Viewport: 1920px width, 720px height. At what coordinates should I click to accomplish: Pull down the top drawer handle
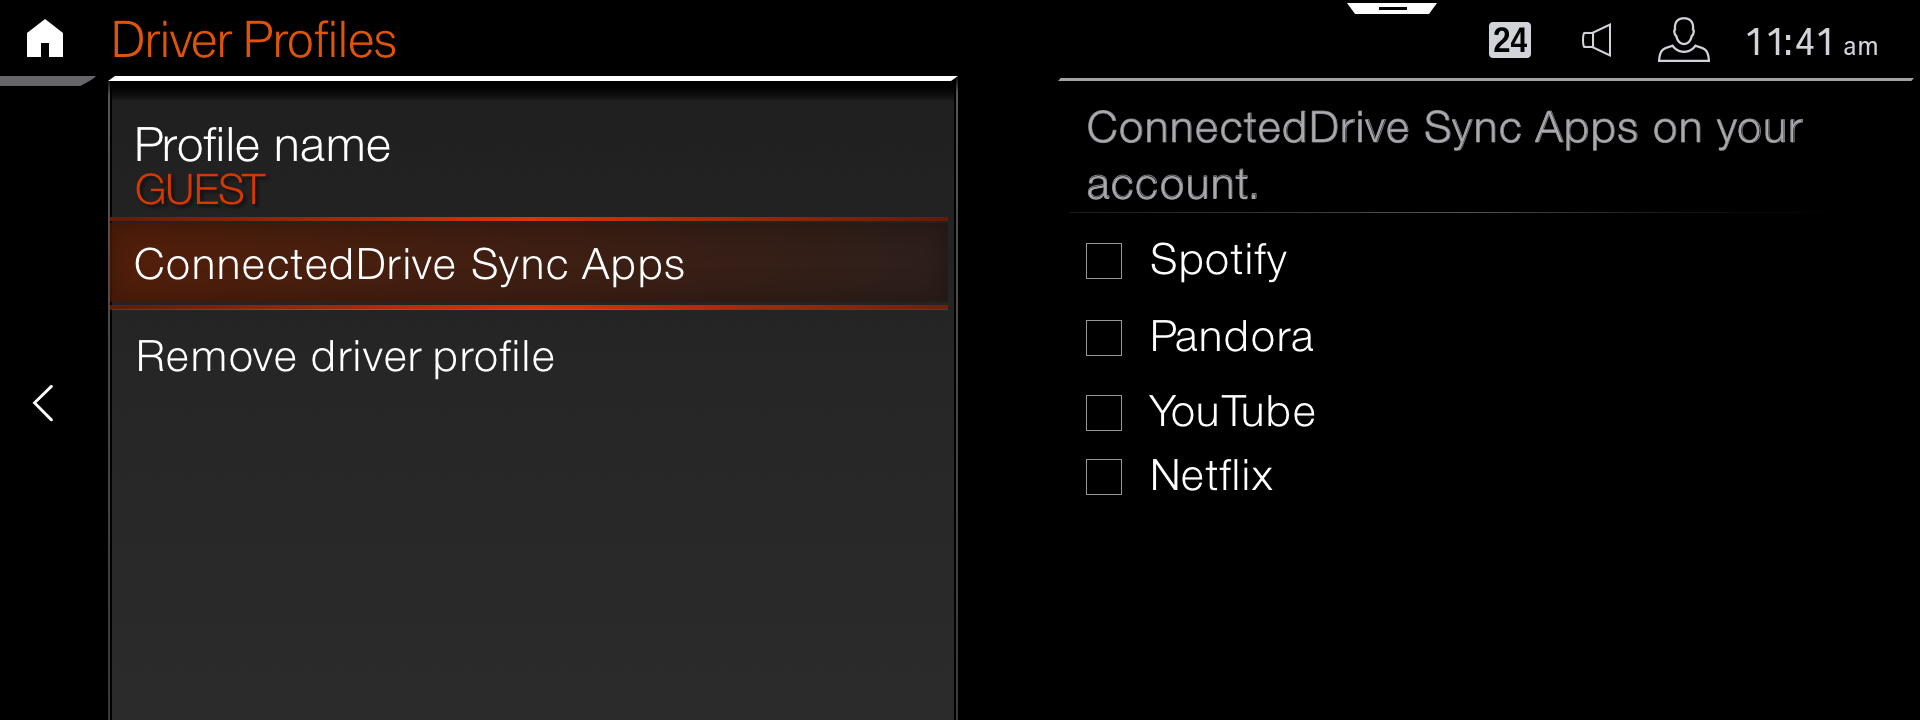(x=1392, y=8)
